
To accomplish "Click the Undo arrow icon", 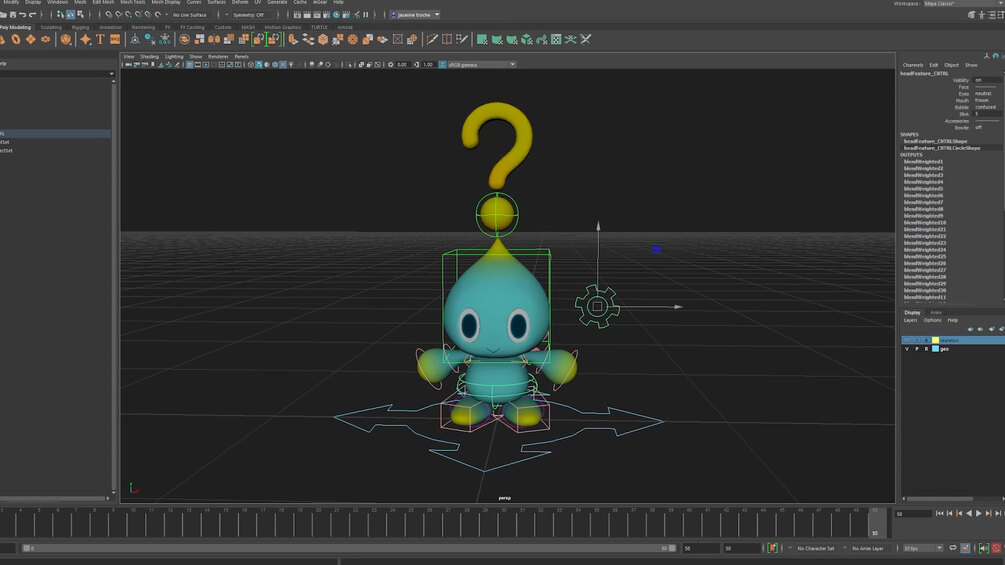I will tap(22, 14).
